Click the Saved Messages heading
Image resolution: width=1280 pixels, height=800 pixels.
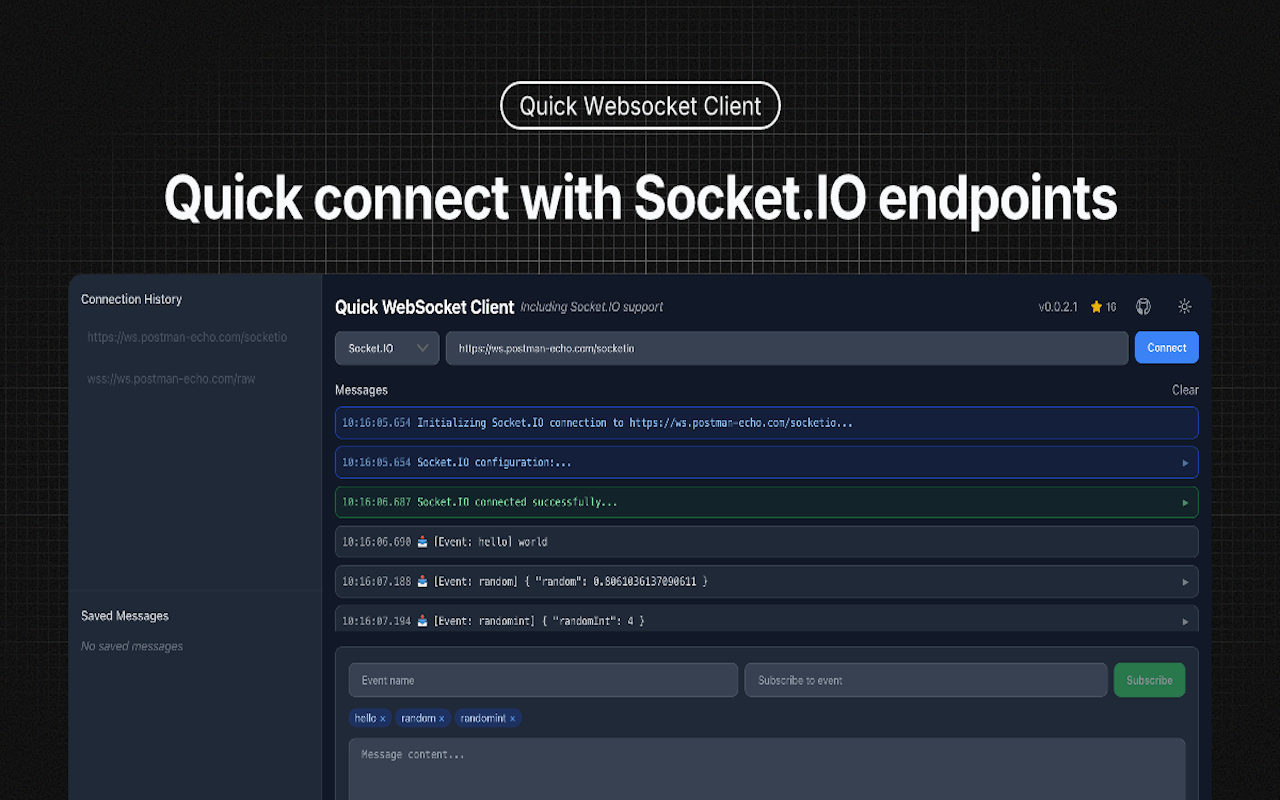coord(125,616)
